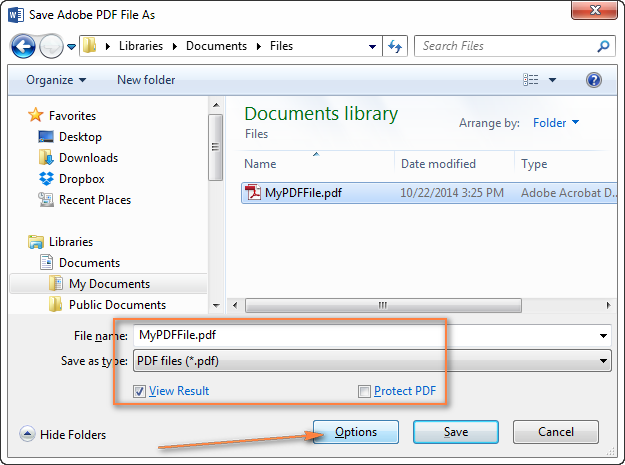The image size is (625, 465).
Task: Click the magnifier search icon
Action: tap(603, 46)
